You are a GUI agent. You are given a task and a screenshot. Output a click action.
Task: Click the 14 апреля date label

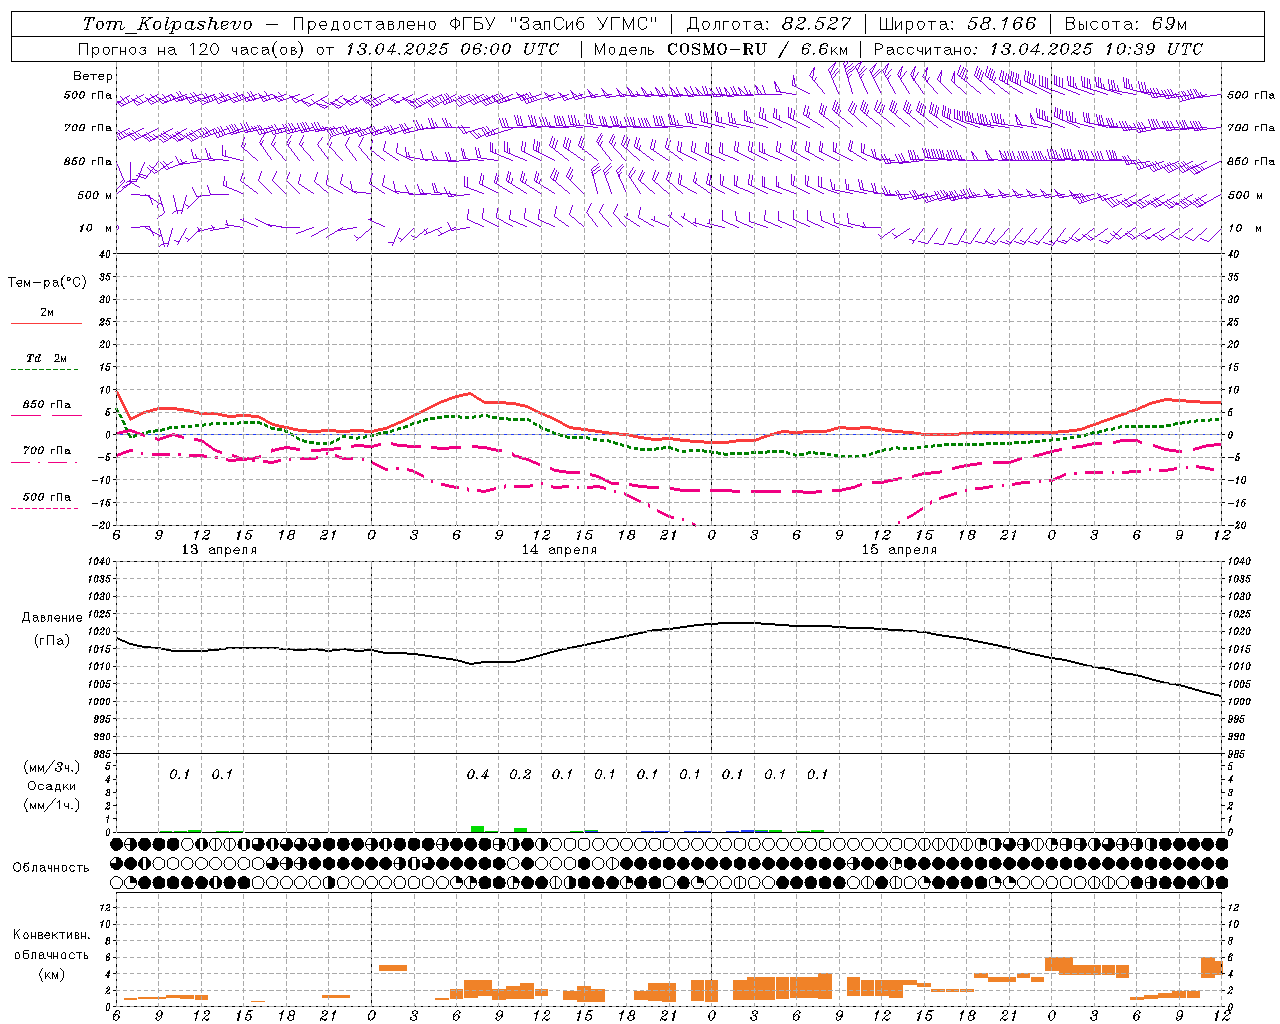pos(559,550)
